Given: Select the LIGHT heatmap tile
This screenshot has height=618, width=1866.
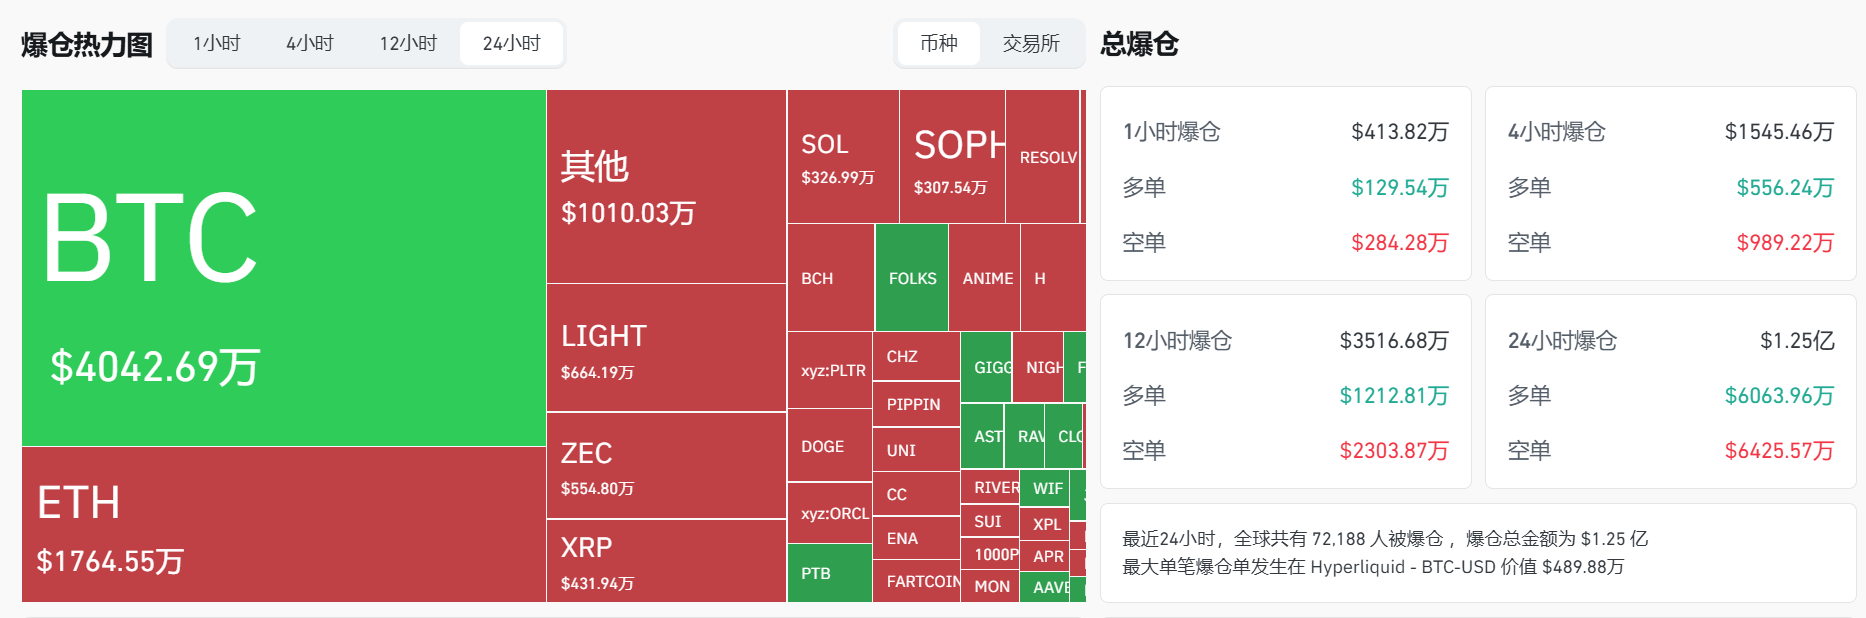Looking at the screenshot, I should pyautogui.click(x=666, y=348).
